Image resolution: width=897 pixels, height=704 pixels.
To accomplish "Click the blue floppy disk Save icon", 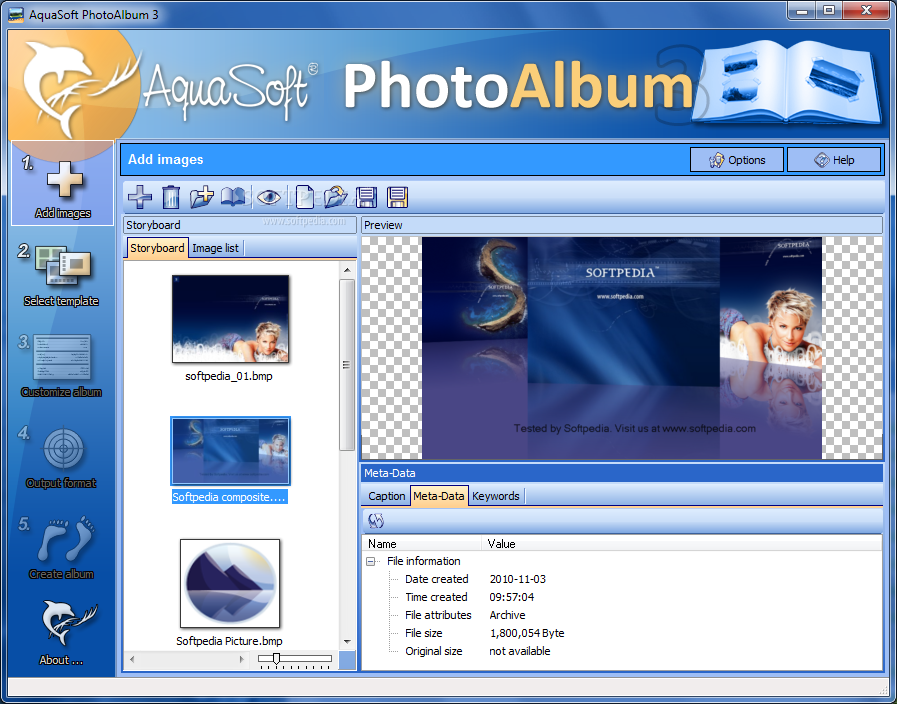I will pos(366,197).
